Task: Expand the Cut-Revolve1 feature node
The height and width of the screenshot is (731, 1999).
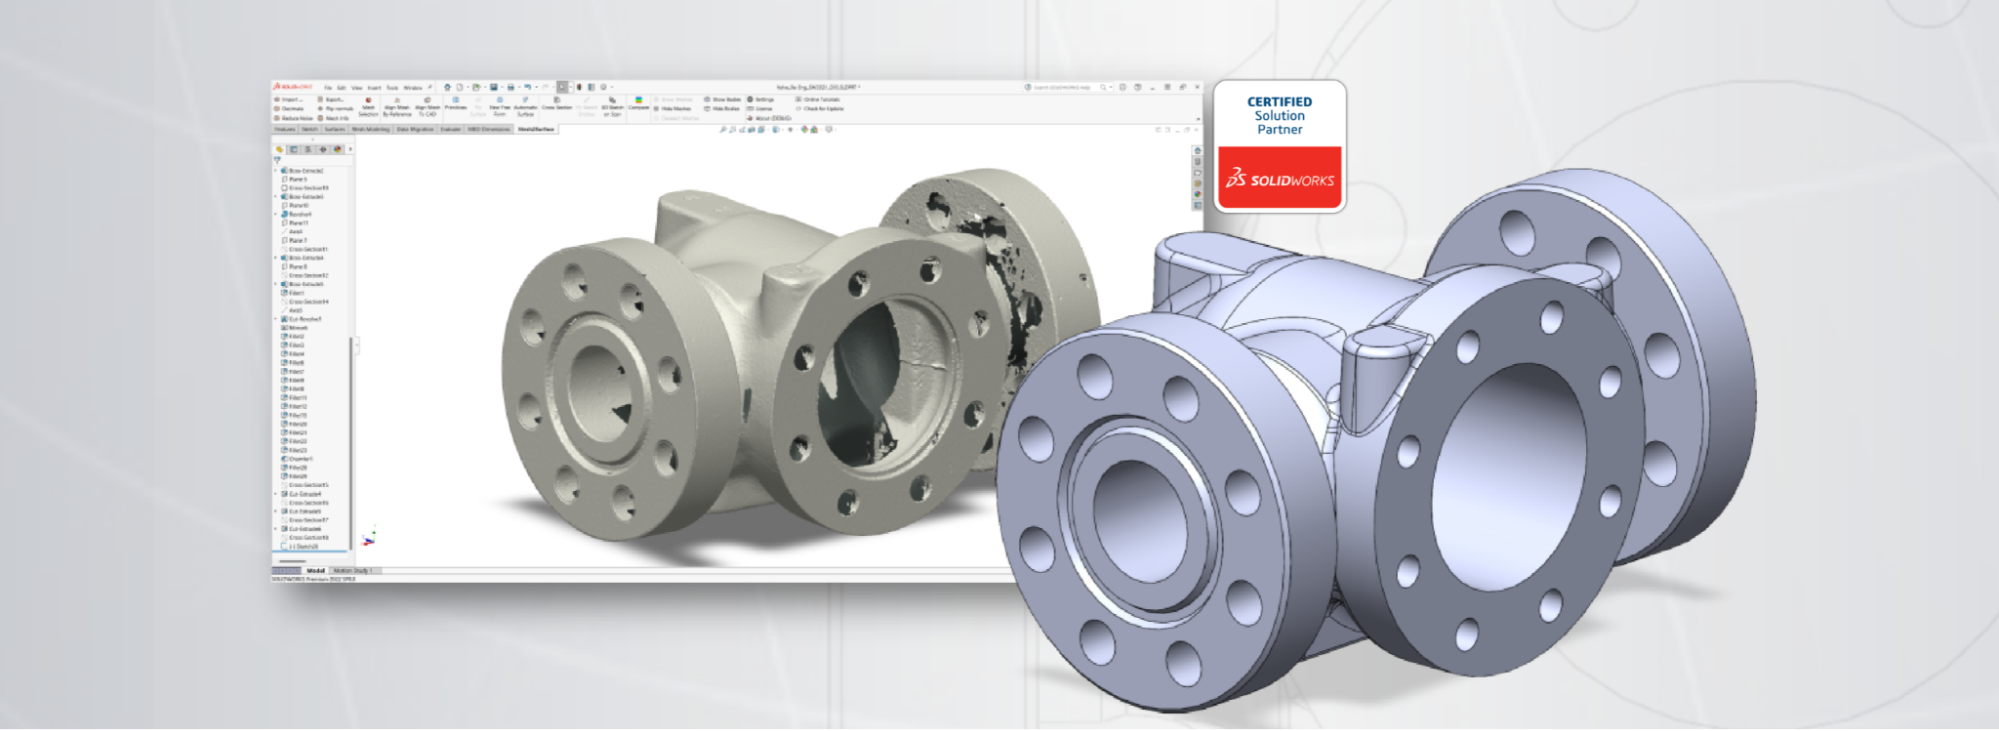Action: click(275, 319)
